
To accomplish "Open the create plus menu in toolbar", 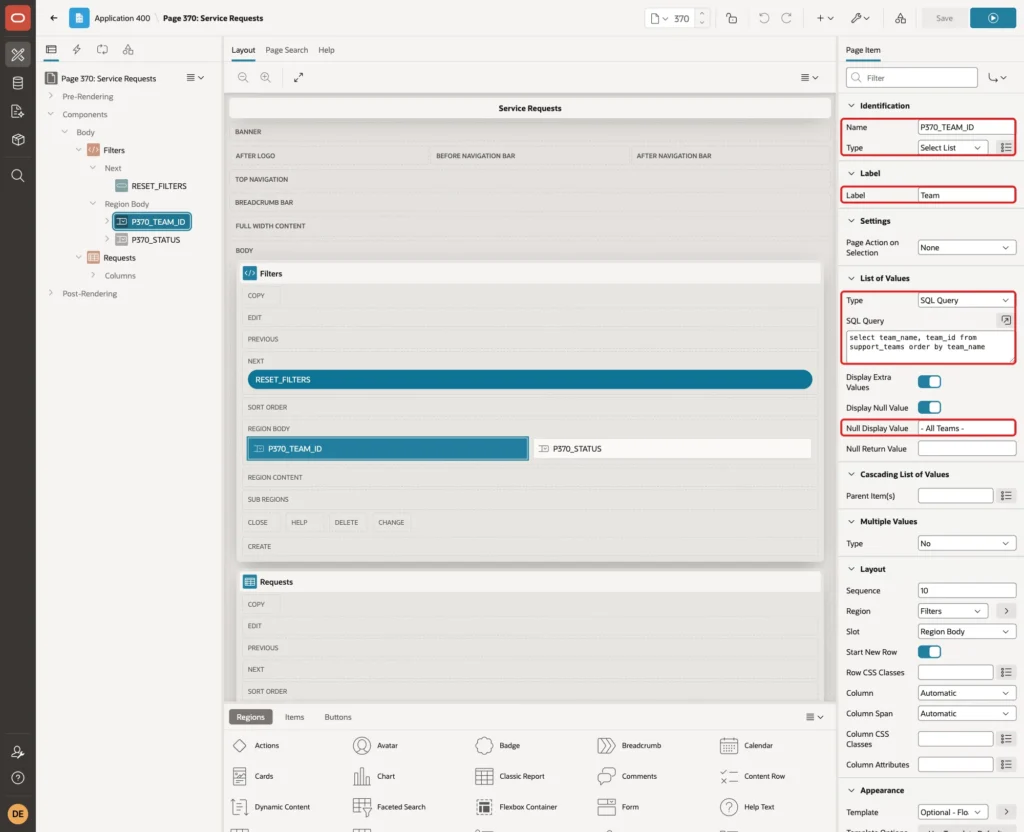I will click(x=825, y=18).
